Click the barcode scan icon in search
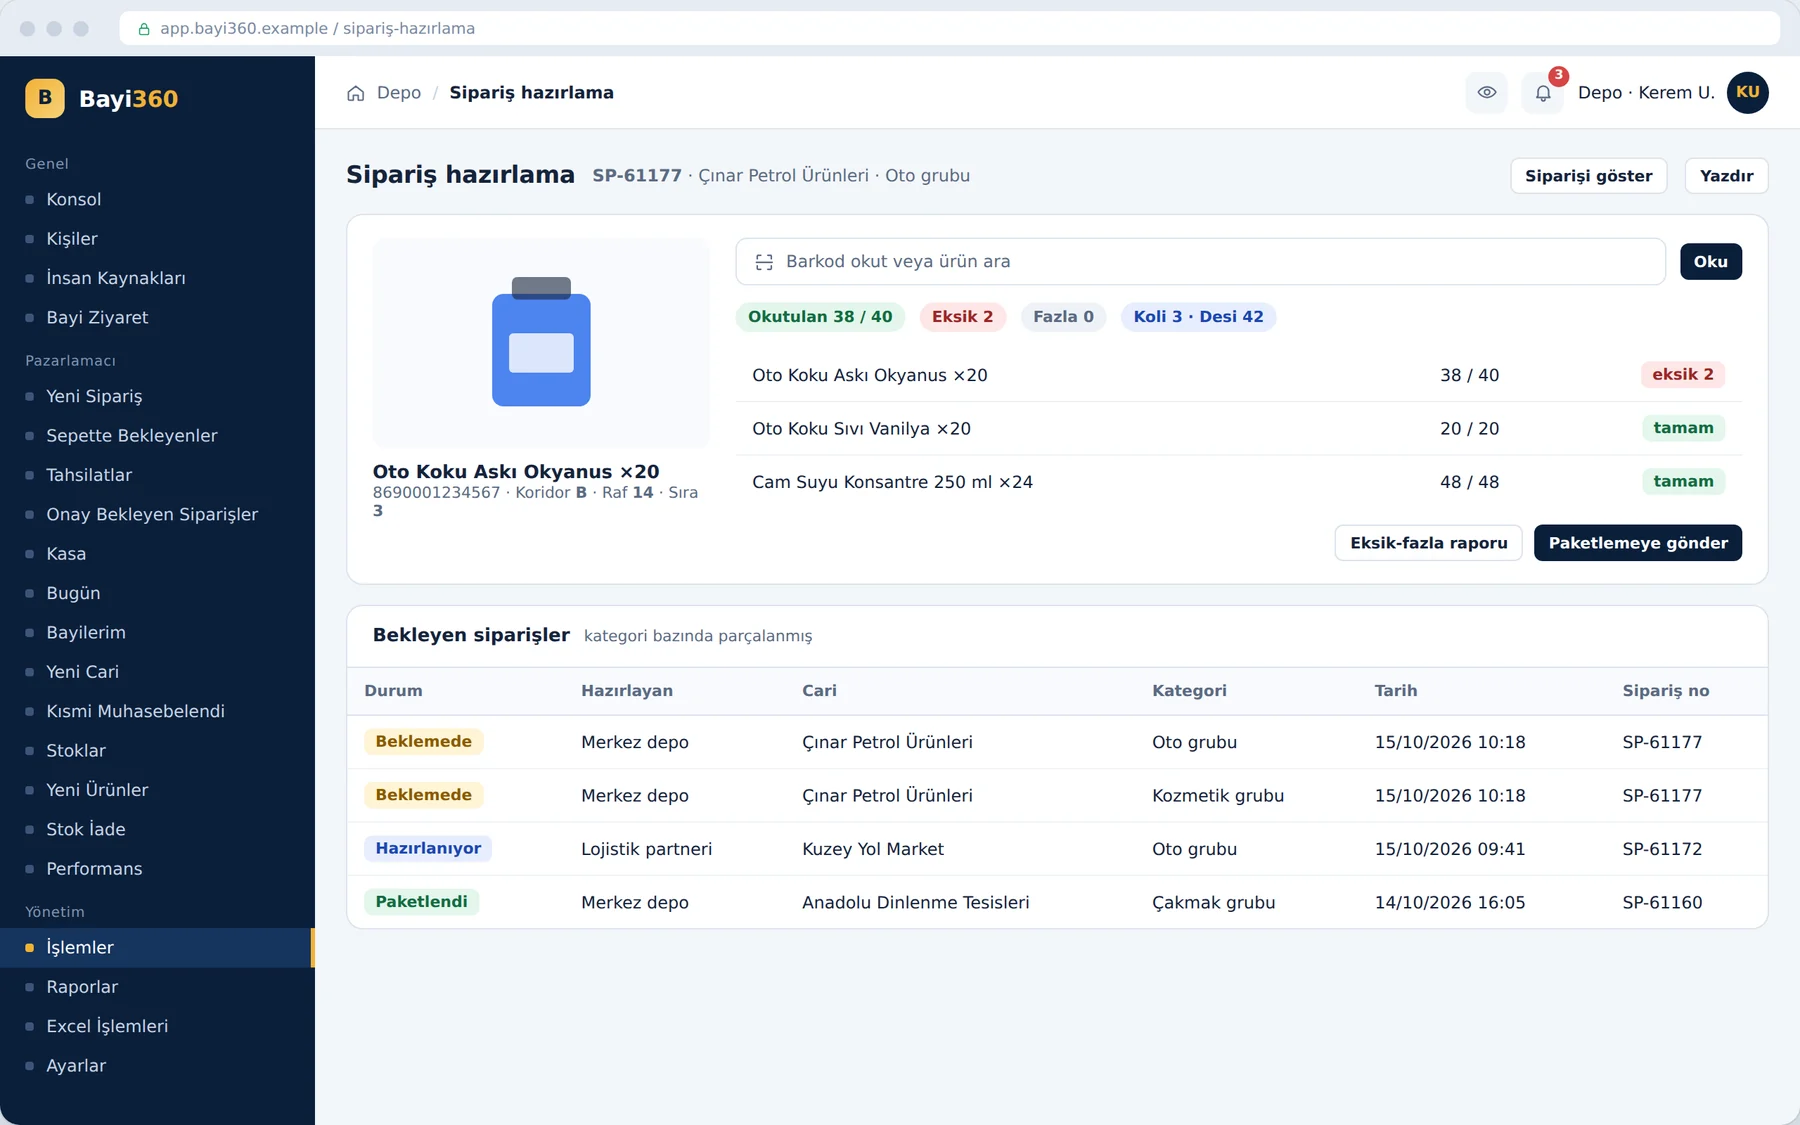Image resolution: width=1800 pixels, height=1125 pixels. (x=764, y=262)
